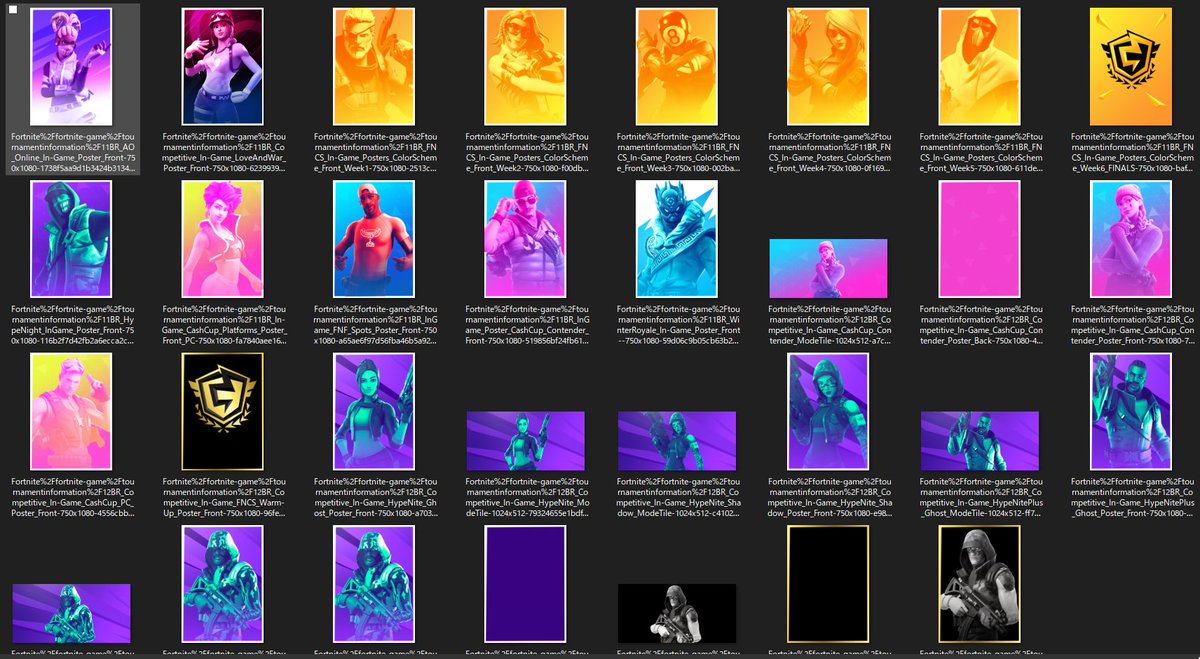Select the black wide tile with grayscale figure
Screen dimensions: 1200x659
[x=677, y=613]
